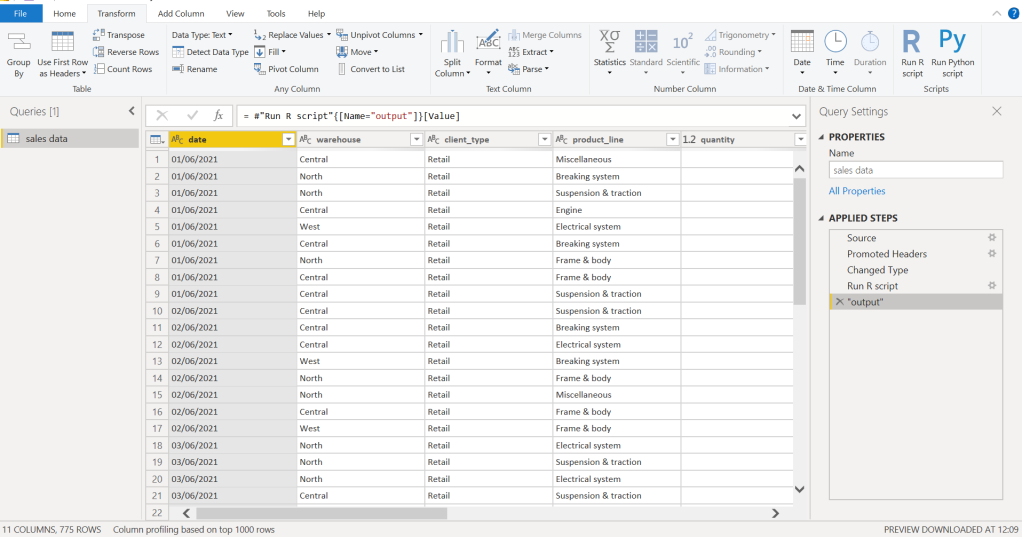Convert column to list
Screen dimensions: 1022x537
pos(371,68)
